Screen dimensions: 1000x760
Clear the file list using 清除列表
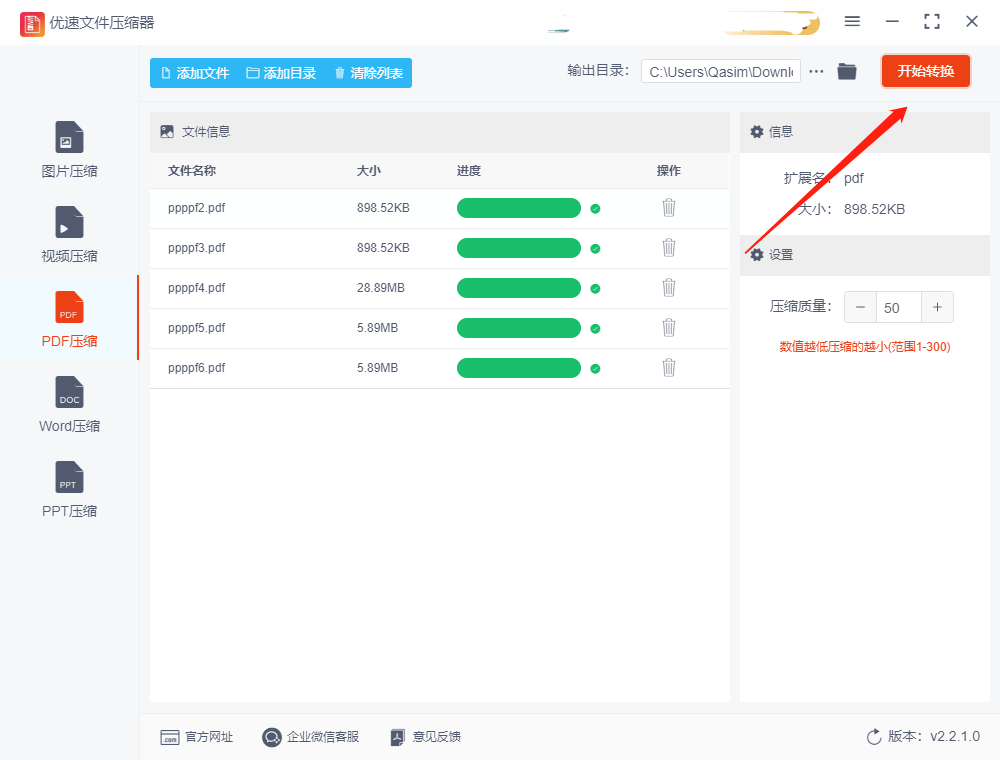point(368,72)
